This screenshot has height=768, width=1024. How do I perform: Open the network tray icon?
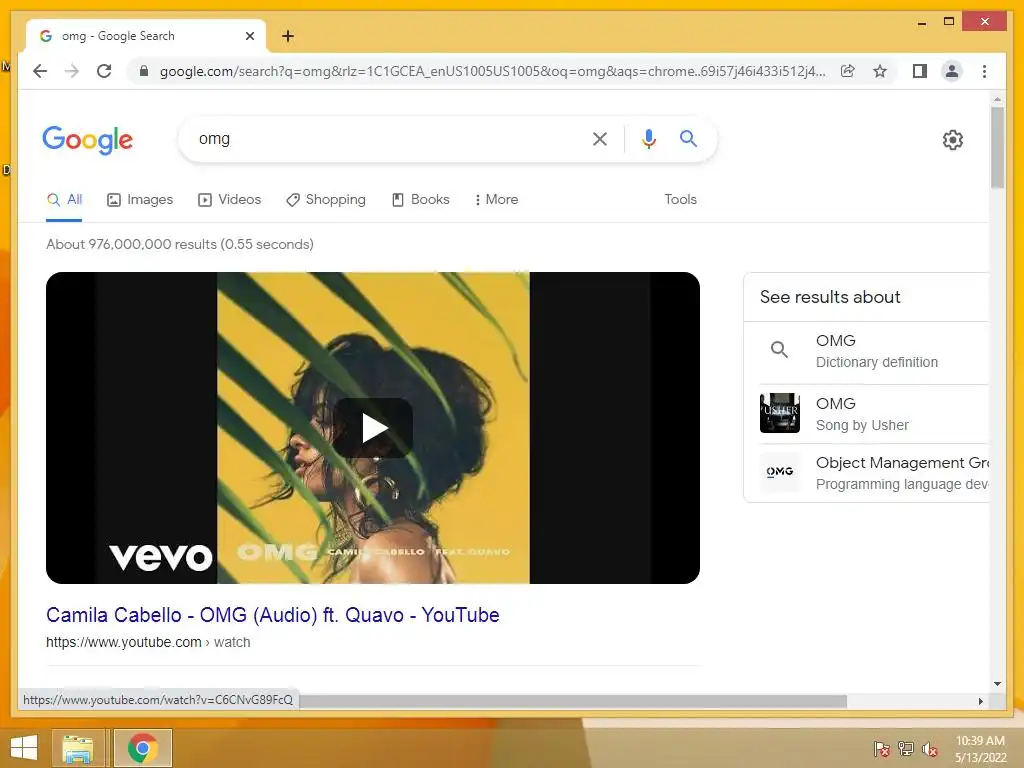tap(905, 749)
